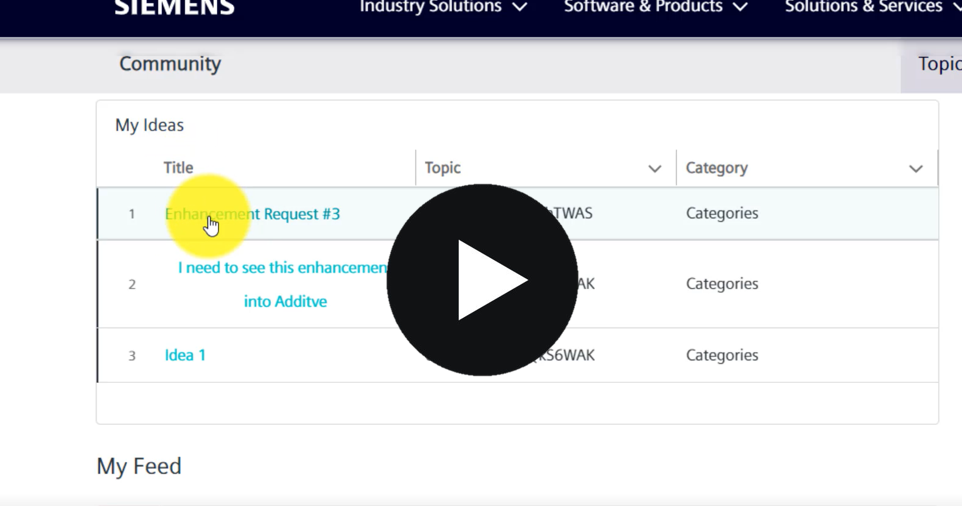Play the video with the center play button
This screenshot has height=506, width=962.
coord(482,280)
